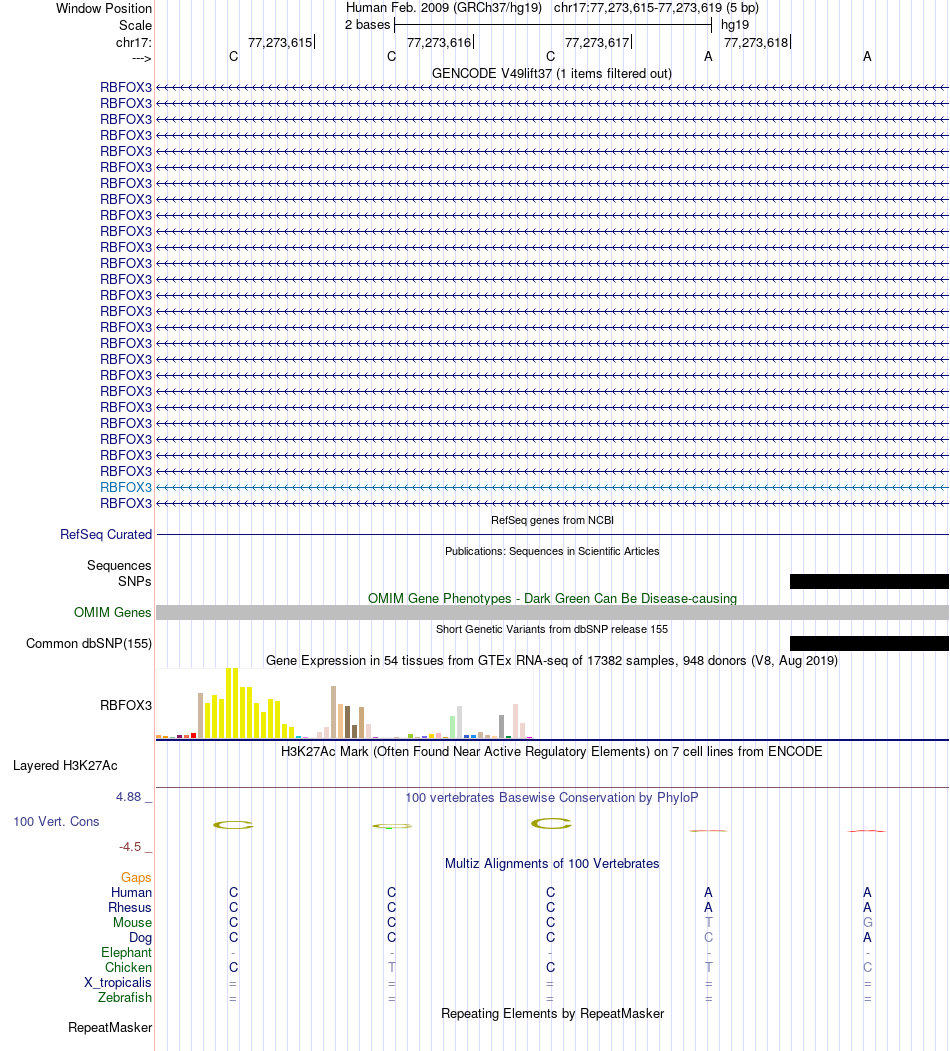Click the G base in the Mouse row
Image resolution: width=950 pixels, height=1051 pixels.
(868, 922)
